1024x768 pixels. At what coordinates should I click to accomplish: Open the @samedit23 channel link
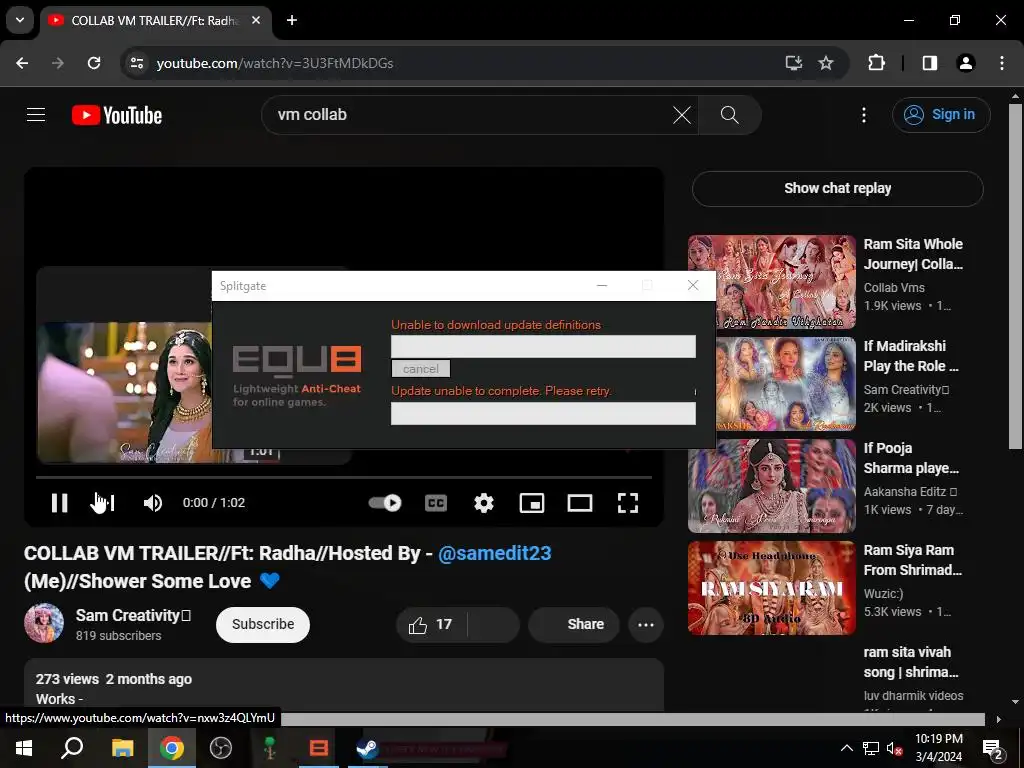(494, 553)
